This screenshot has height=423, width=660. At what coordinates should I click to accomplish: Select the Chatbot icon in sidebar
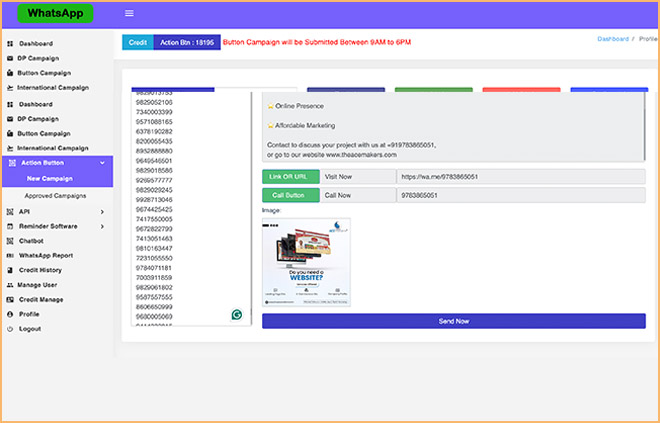pos(11,241)
